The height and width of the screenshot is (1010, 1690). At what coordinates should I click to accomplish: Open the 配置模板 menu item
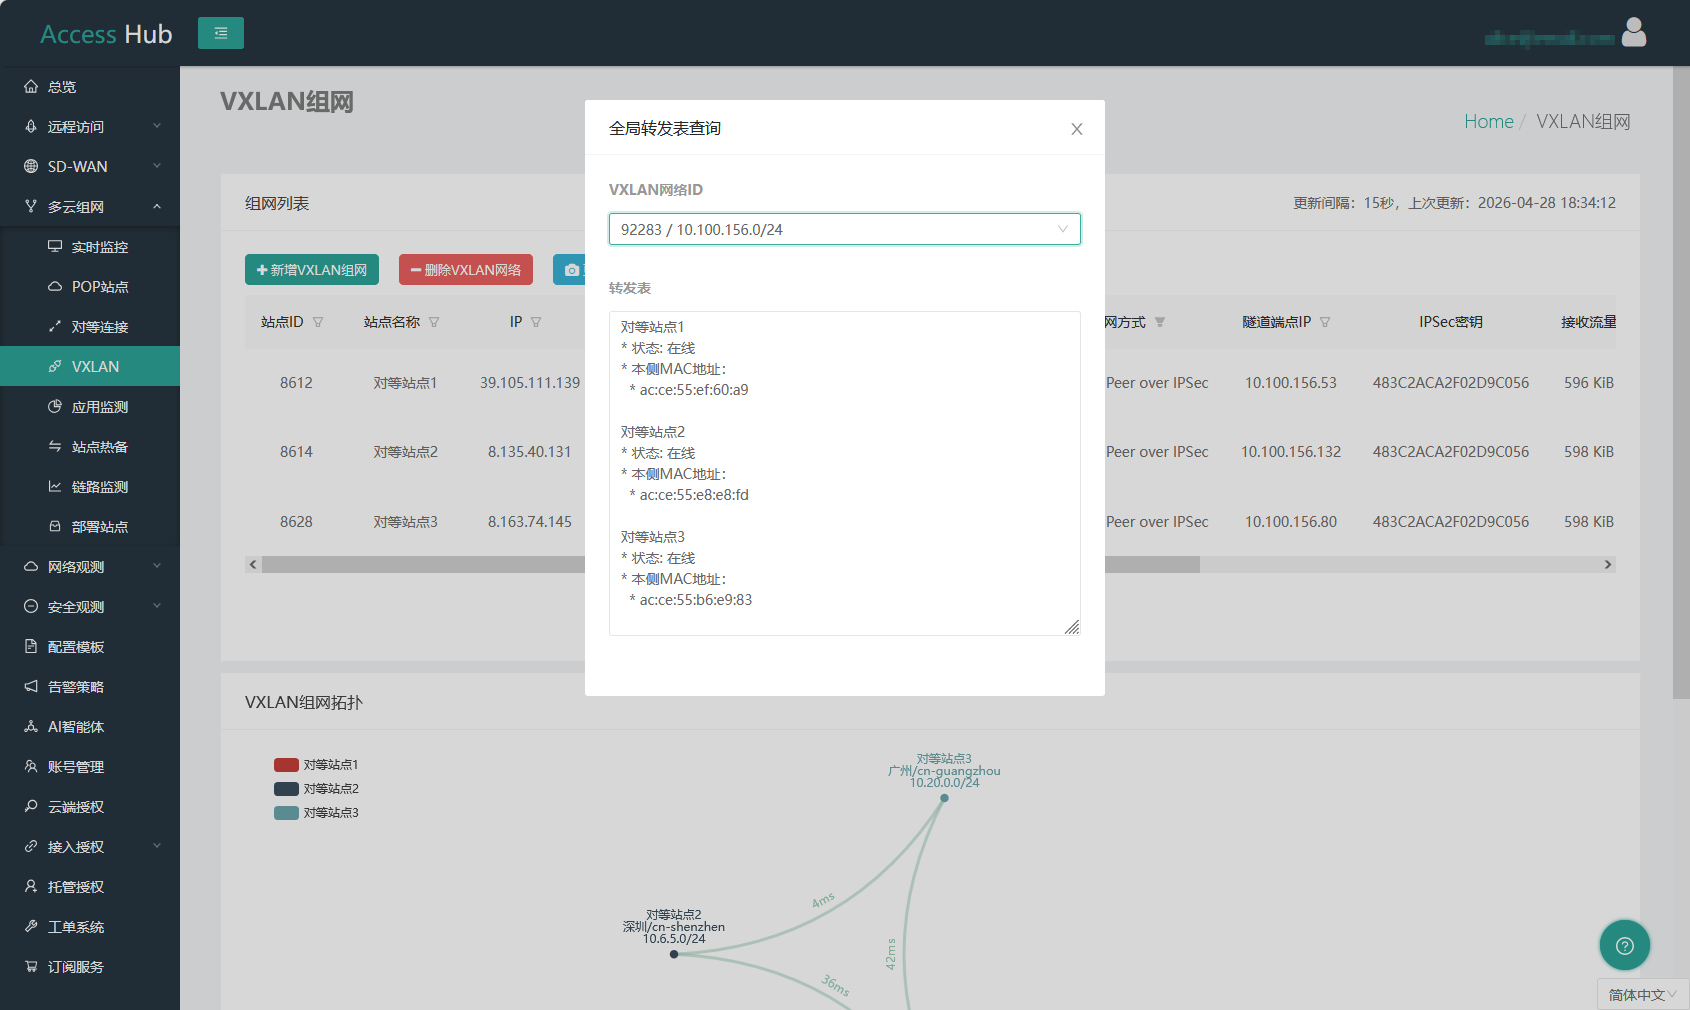pyautogui.click(x=90, y=647)
